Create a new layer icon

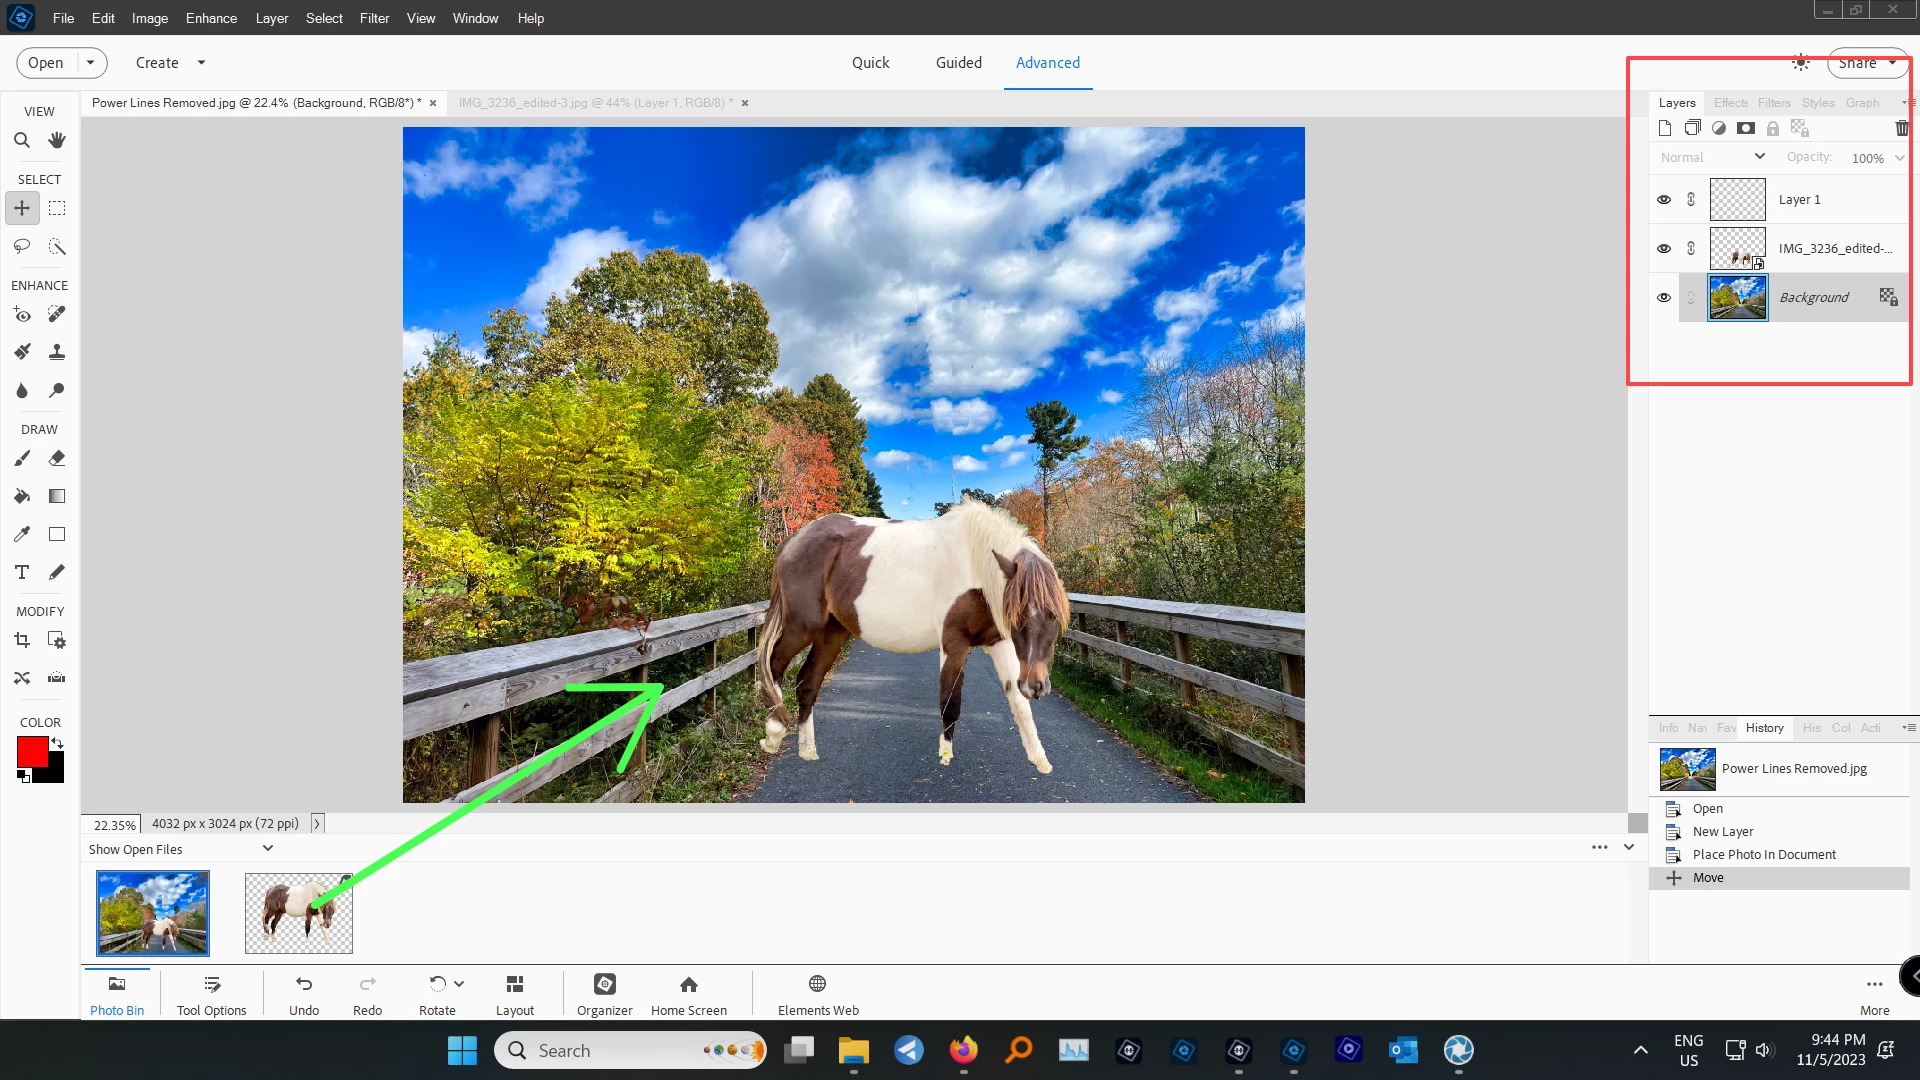coord(1665,128)
